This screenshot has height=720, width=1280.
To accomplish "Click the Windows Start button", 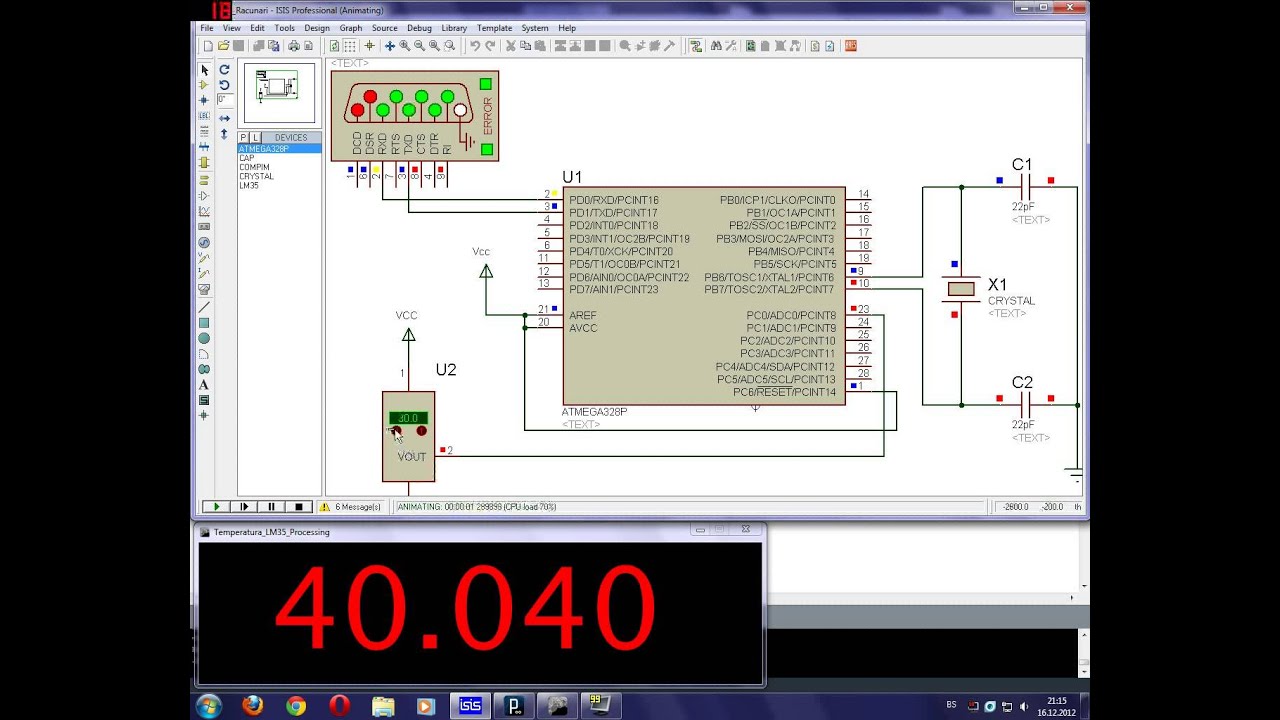I will click(209, 706).
